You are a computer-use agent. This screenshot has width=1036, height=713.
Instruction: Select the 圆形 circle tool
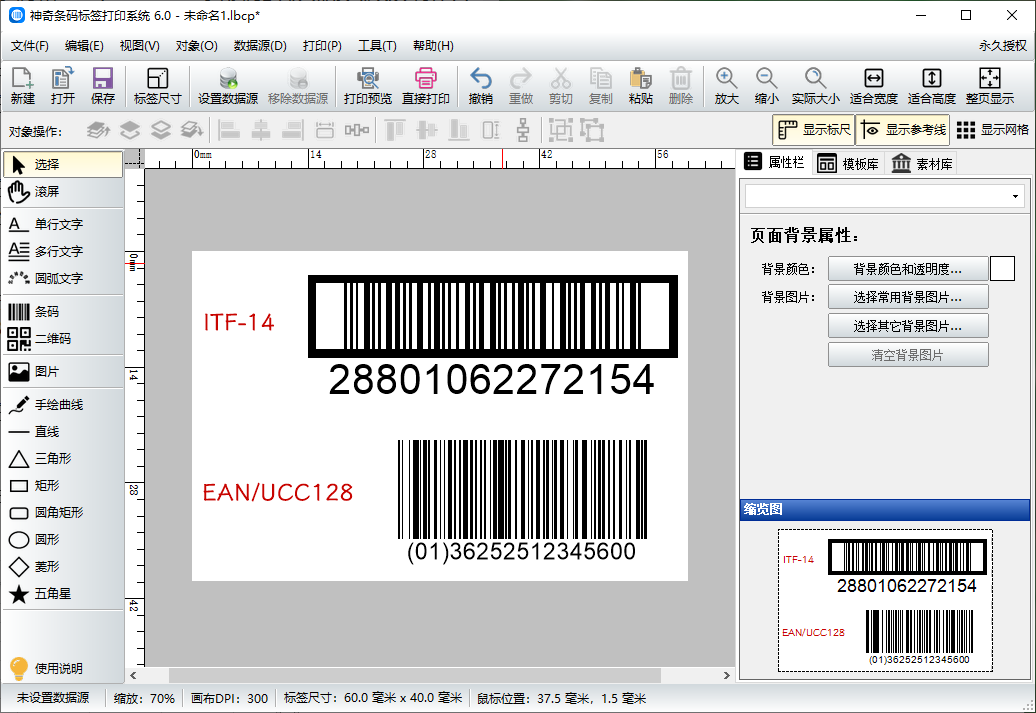coord(63,540)
